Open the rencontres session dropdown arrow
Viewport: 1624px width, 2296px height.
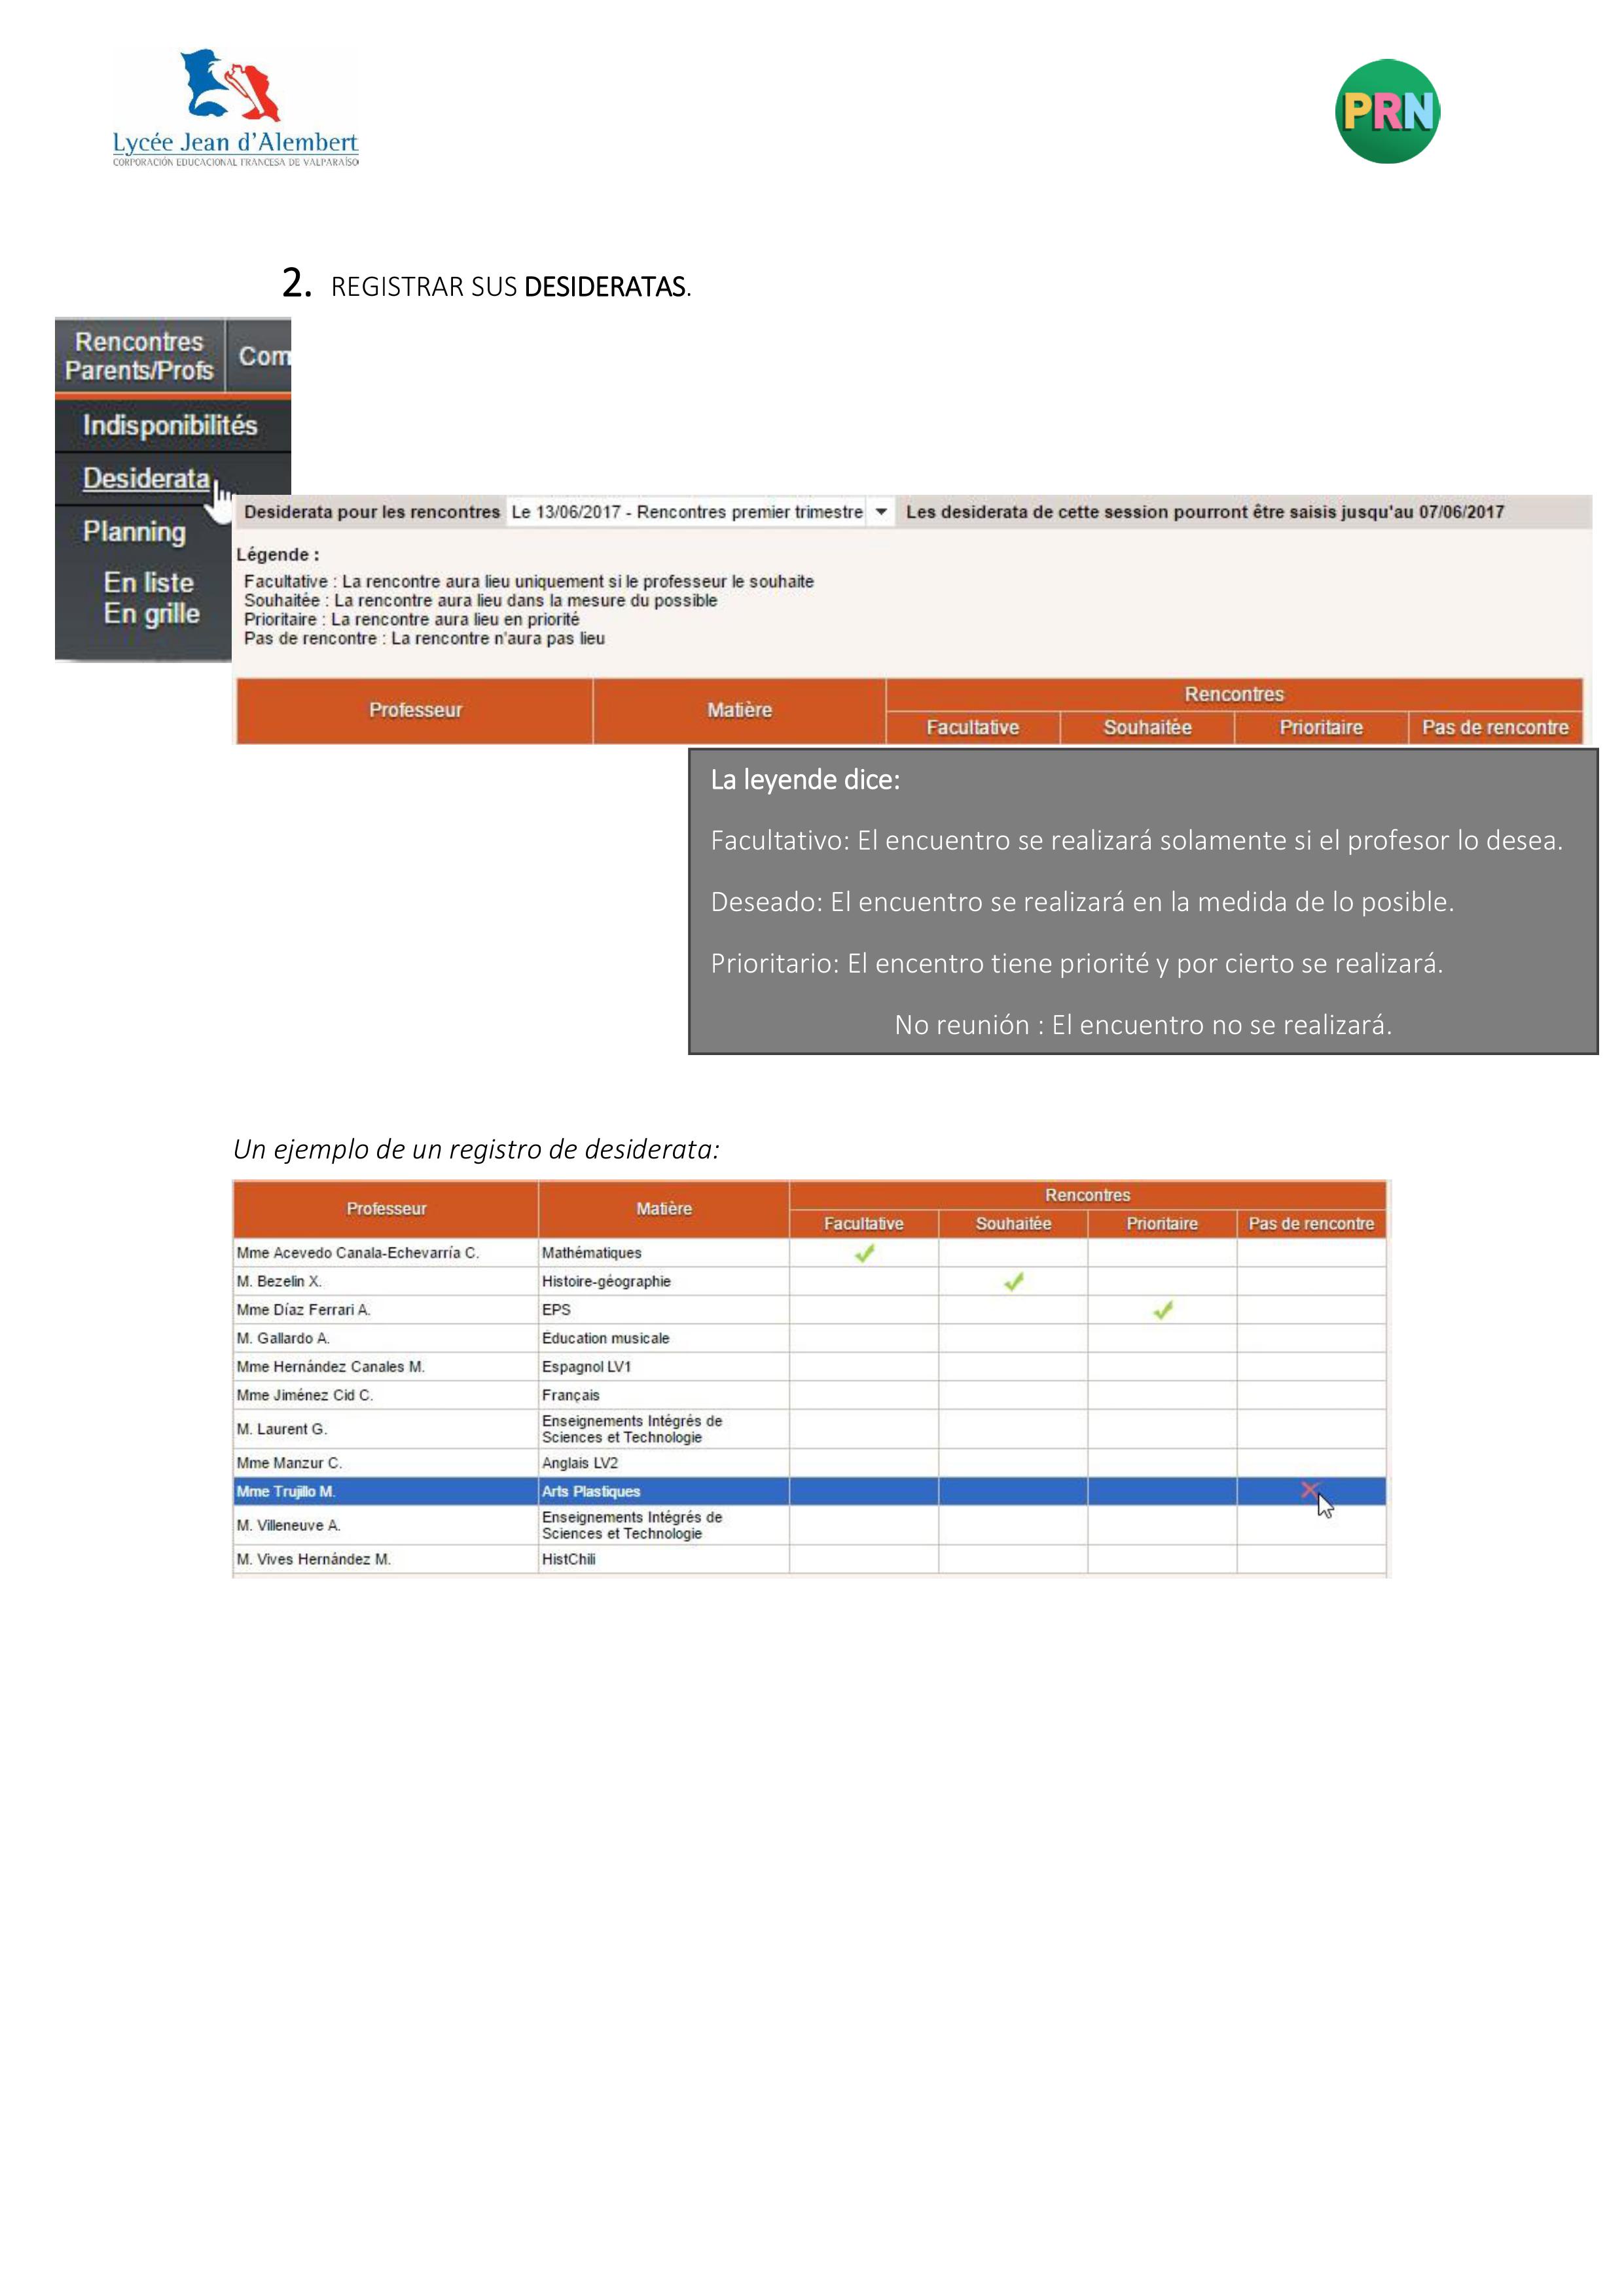881,512
